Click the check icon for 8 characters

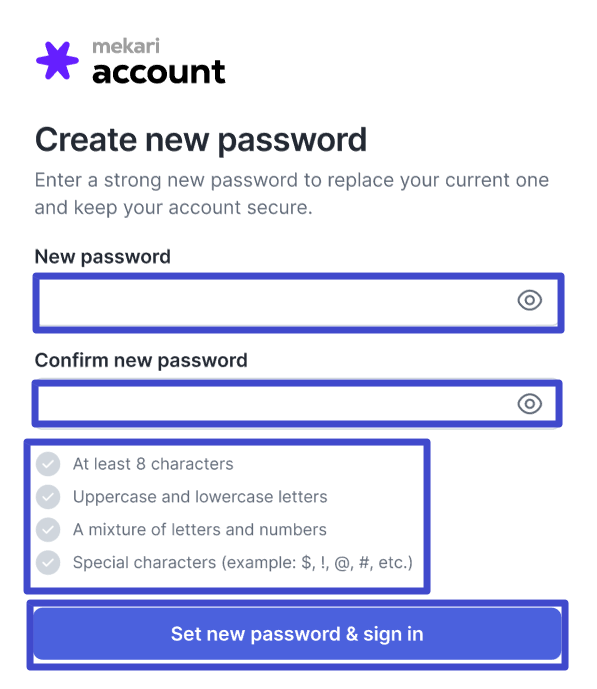[48, 464]
